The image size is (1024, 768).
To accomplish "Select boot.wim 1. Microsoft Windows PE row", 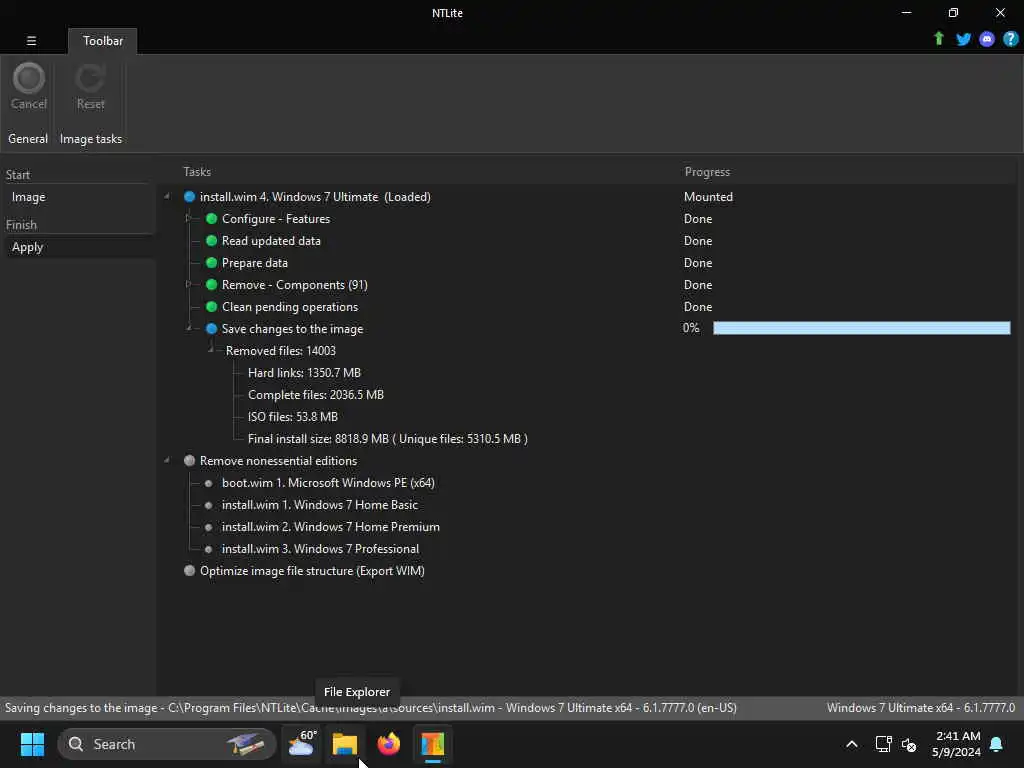I will click(328, 483).
